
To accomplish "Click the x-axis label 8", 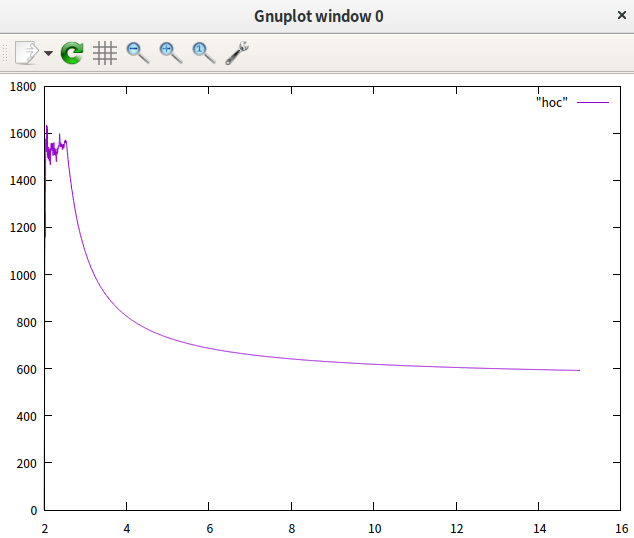I will point(292,529).
